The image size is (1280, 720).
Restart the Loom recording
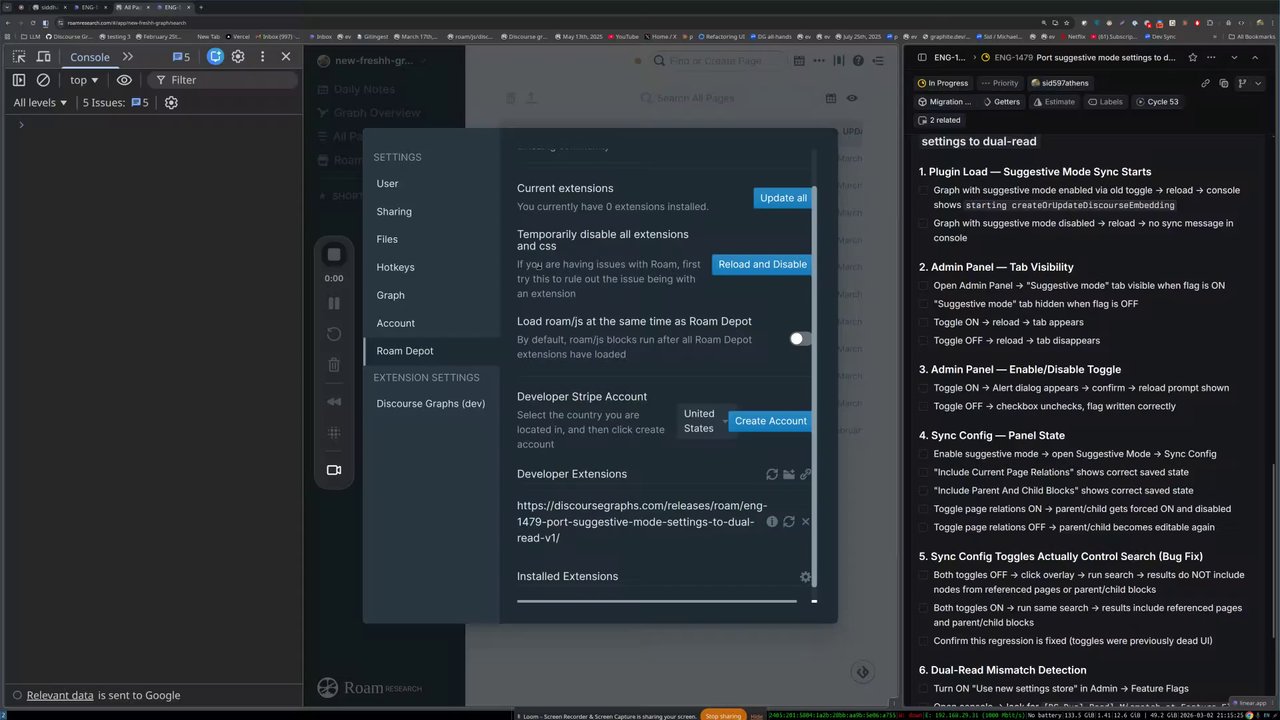coord(334,334)
